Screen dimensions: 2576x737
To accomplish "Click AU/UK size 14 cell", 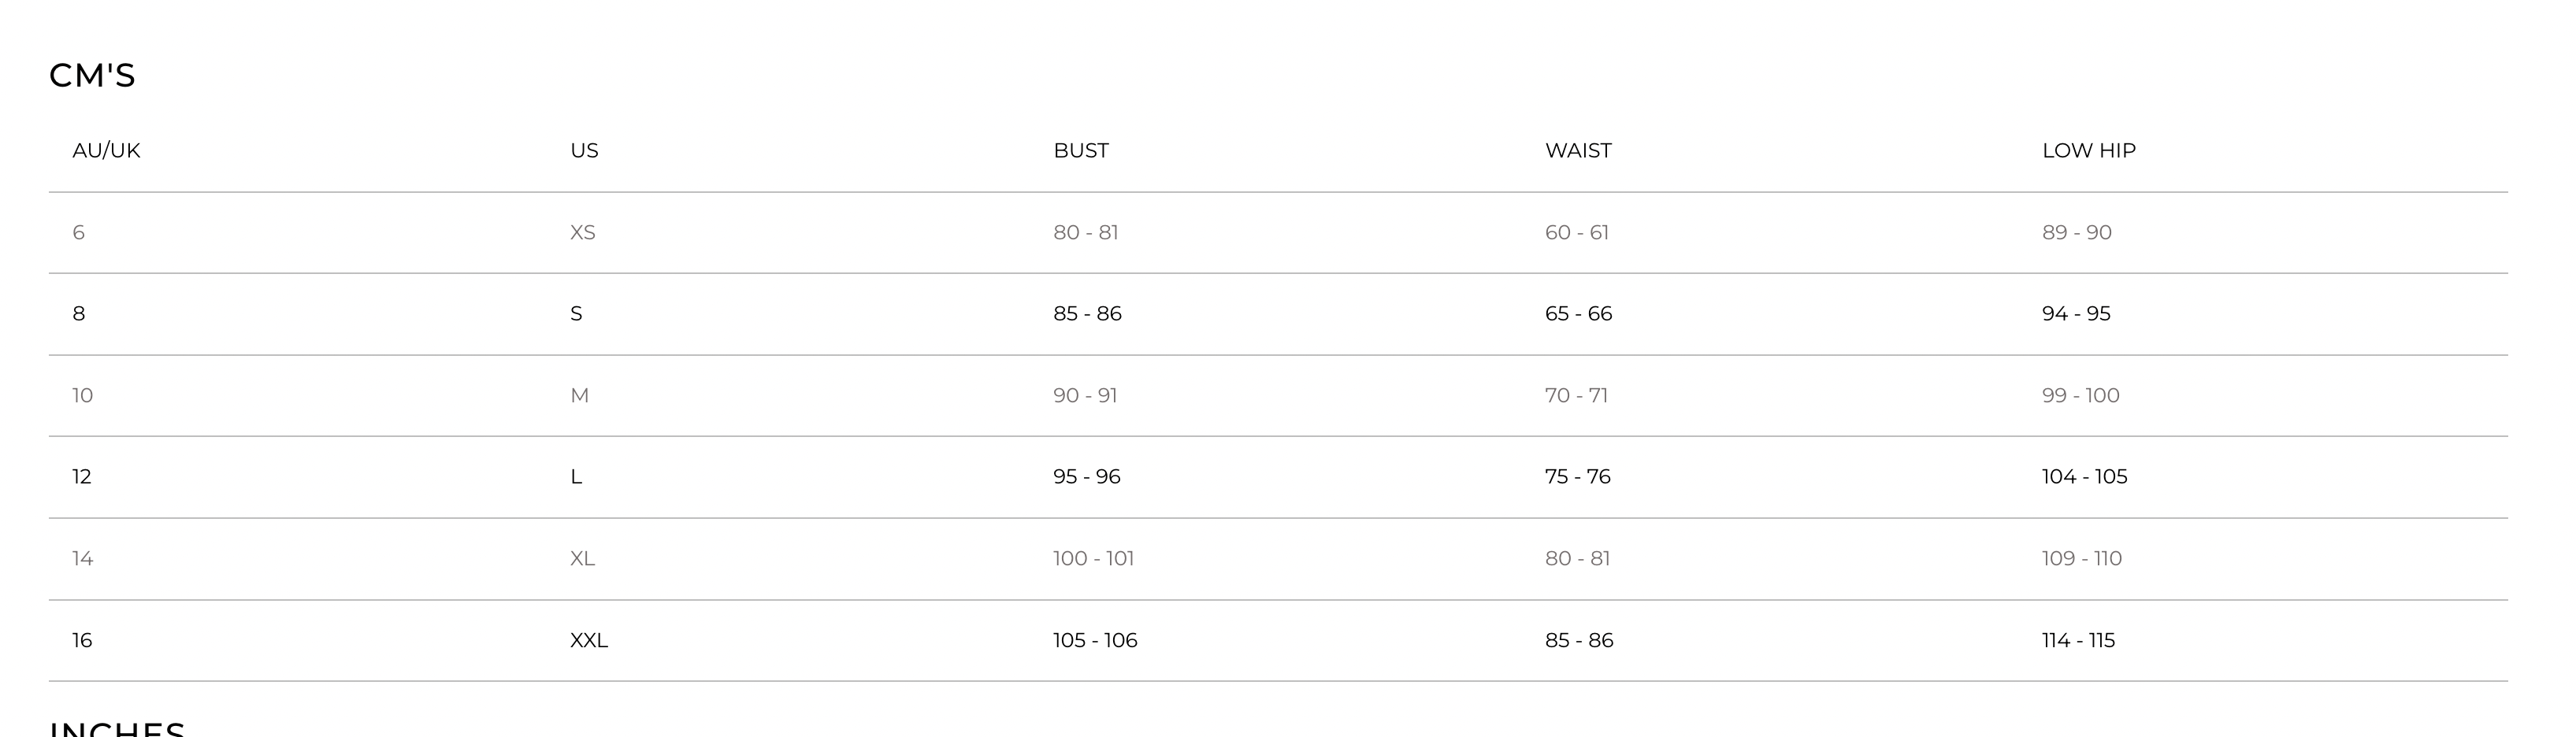I will [83, 559].
